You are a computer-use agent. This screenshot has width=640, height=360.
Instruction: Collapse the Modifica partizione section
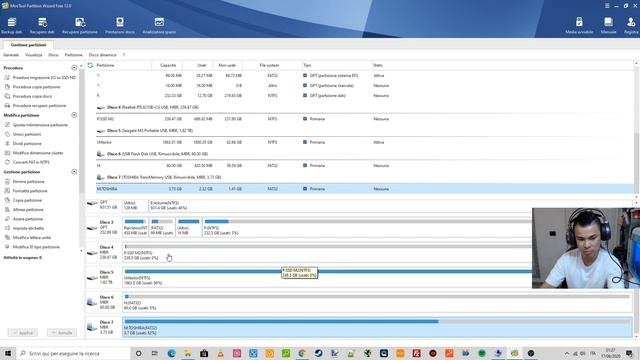coord(74,115)
